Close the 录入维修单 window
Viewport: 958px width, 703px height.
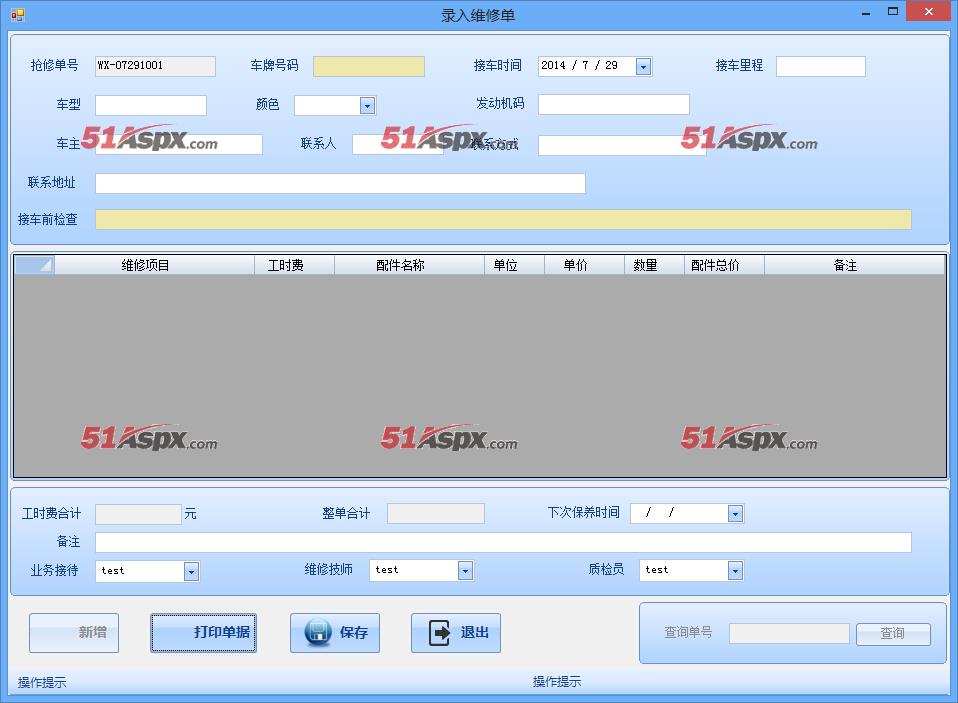tap(928, 12)
